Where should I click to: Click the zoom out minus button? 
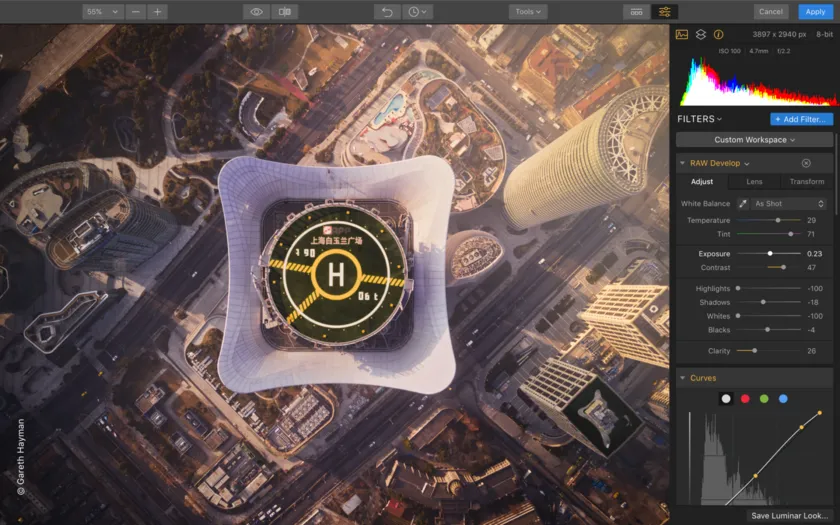tap(136, 12)
